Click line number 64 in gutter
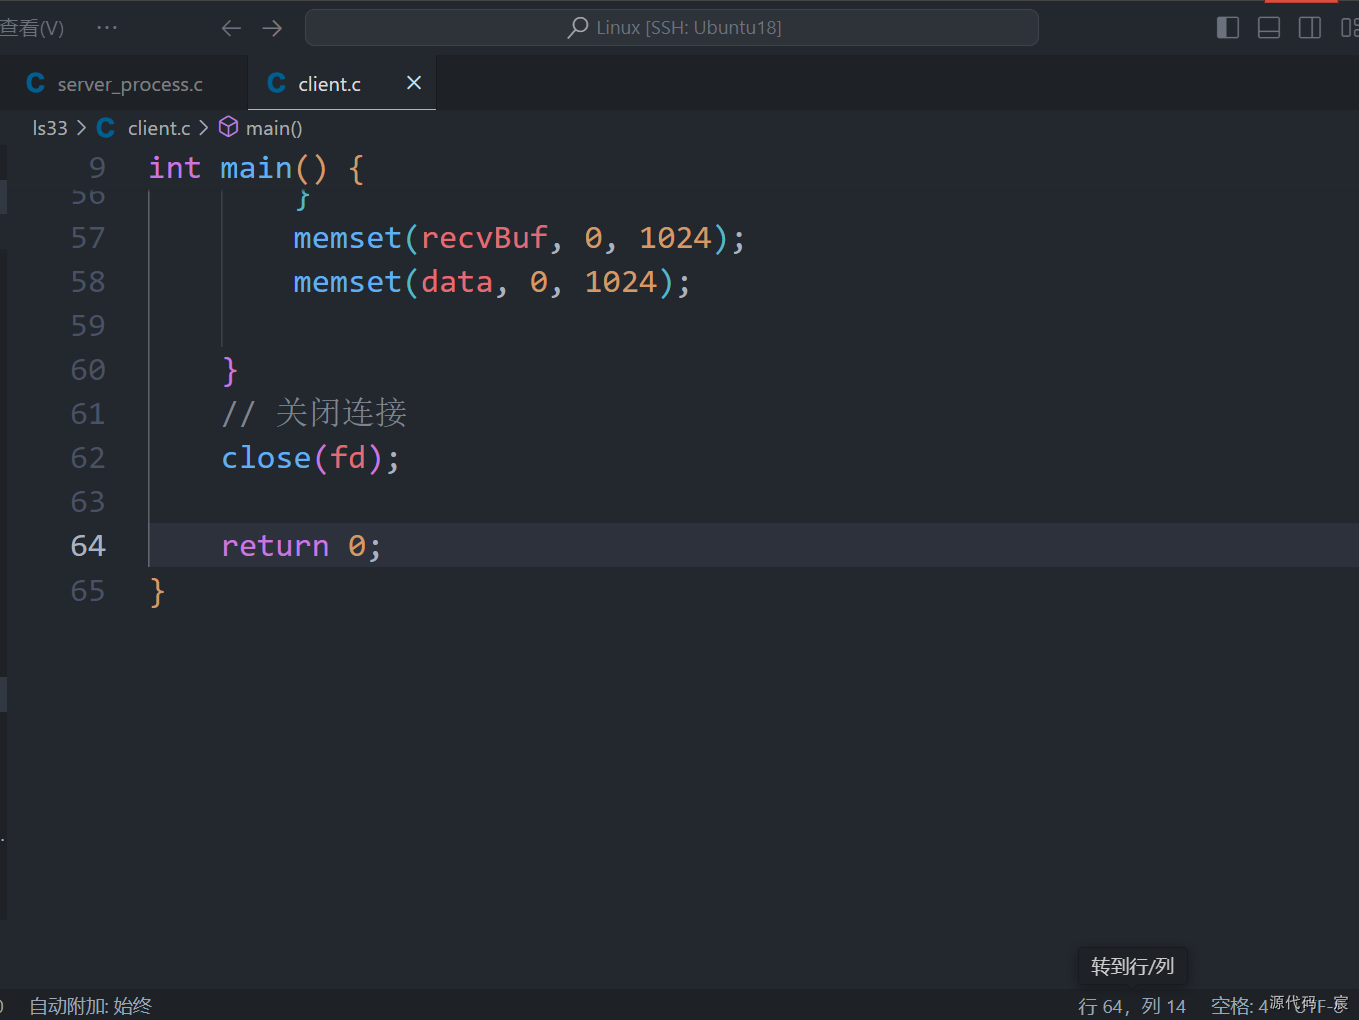 [88, 546]
